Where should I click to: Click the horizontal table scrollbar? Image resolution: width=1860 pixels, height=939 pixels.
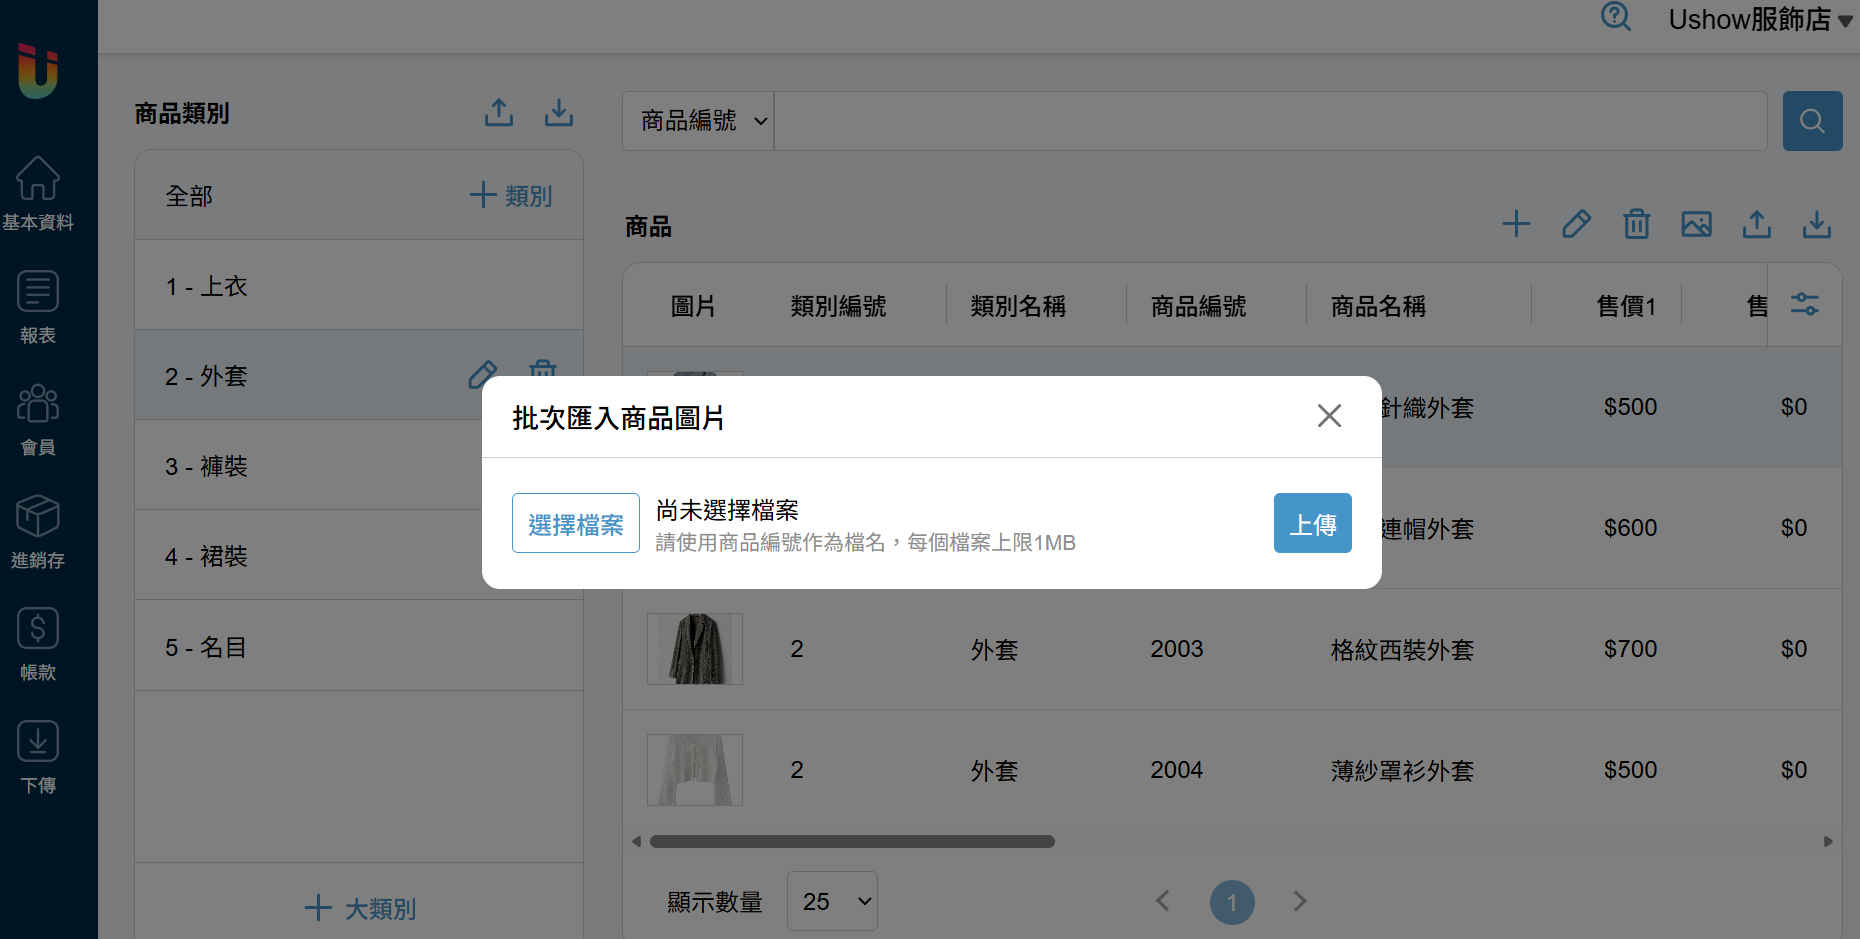pos(852,841)
